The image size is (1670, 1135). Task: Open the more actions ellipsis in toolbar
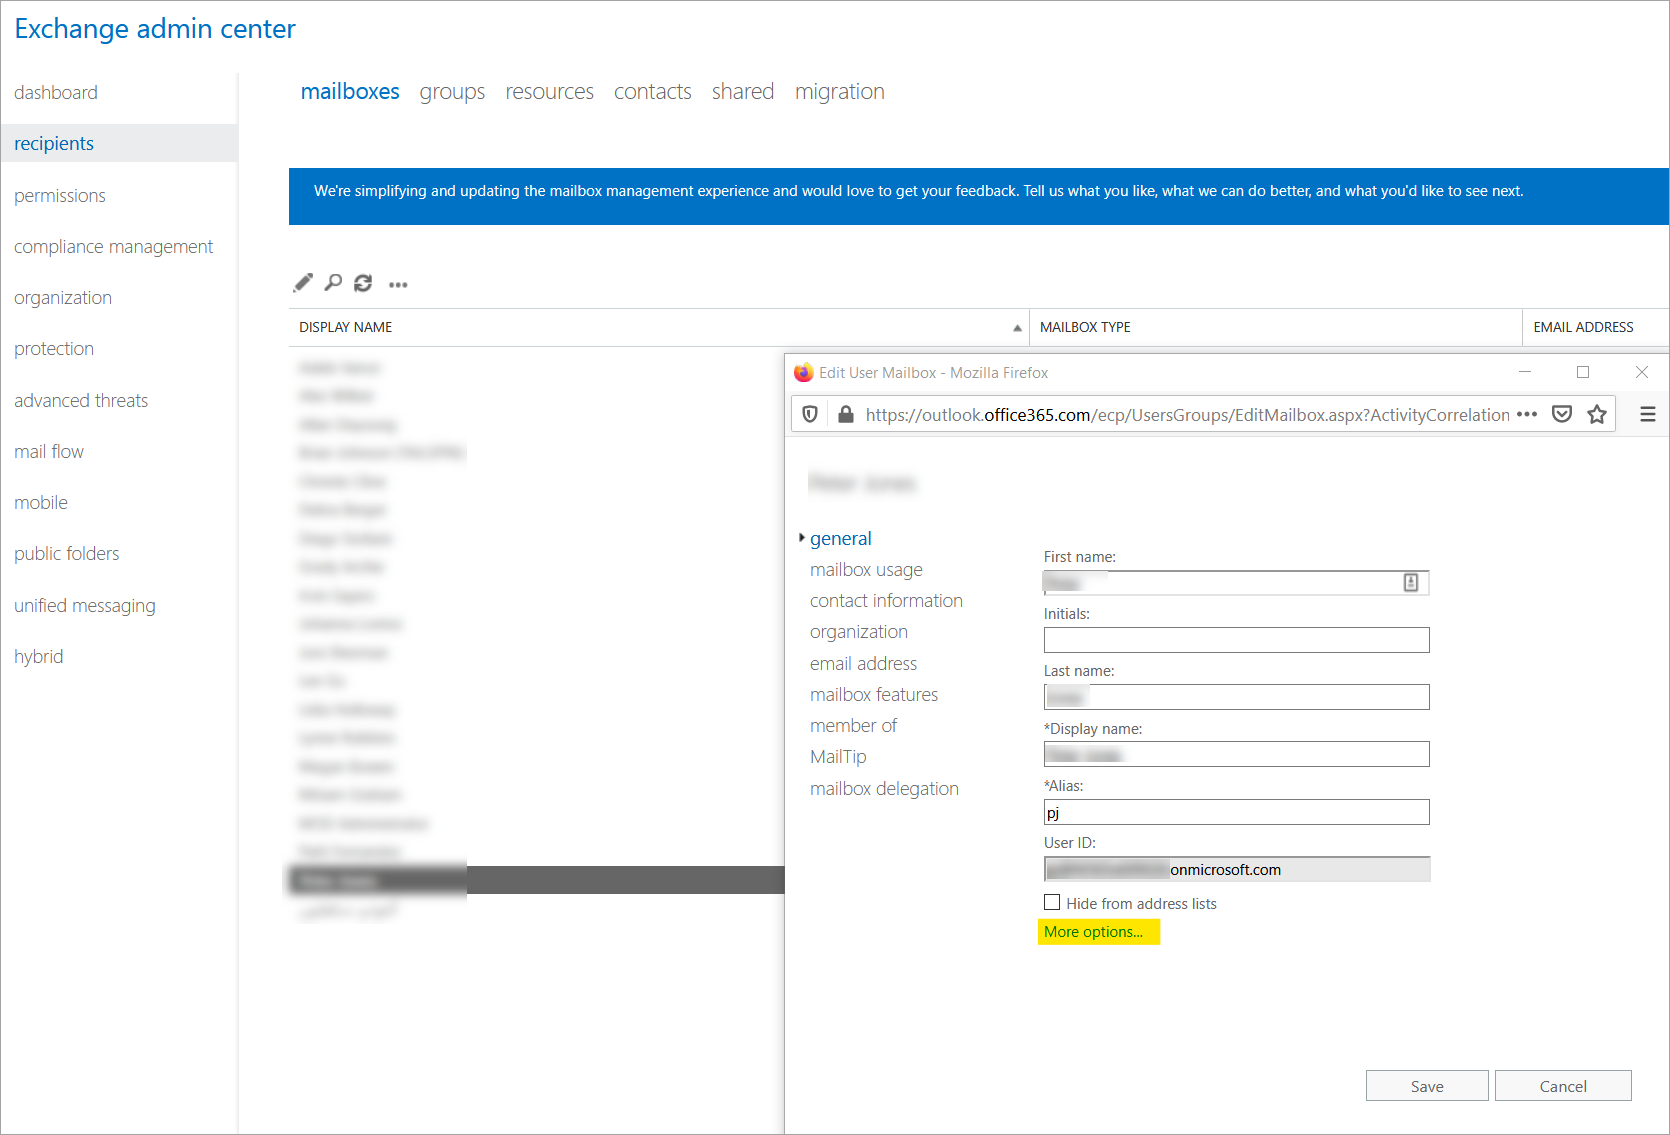point(398,285)
